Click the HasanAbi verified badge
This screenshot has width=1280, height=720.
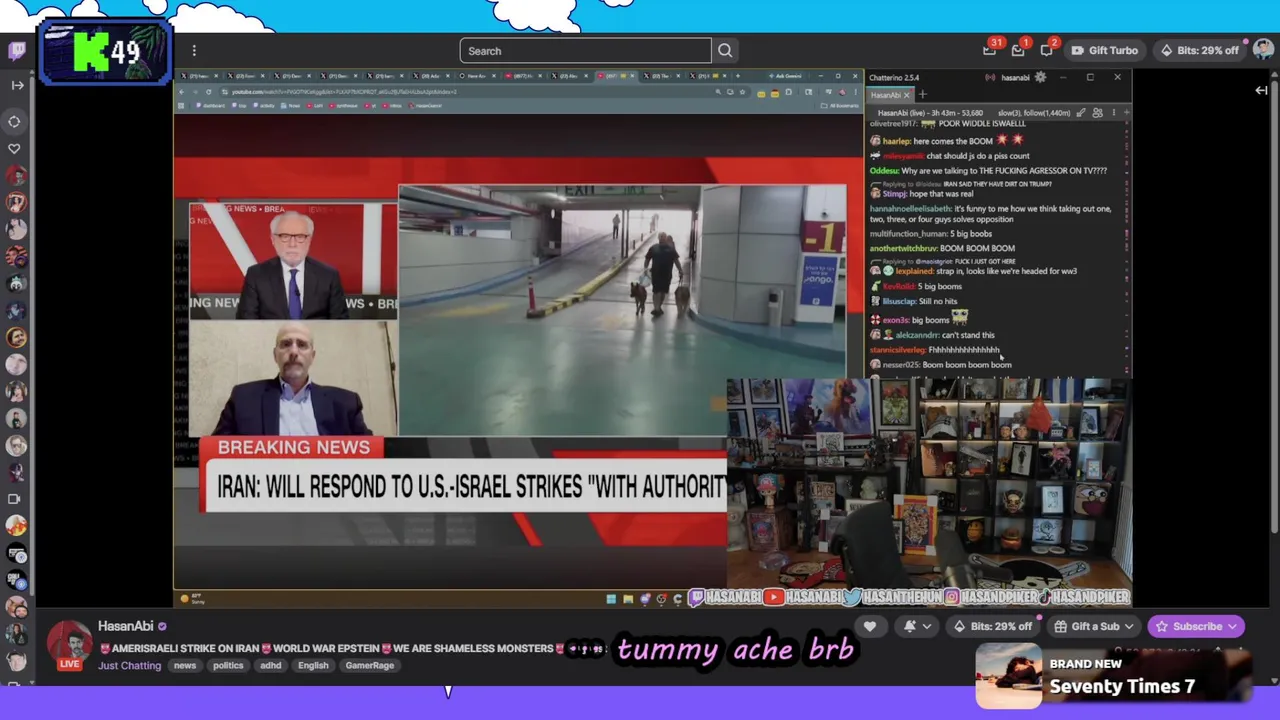[162, 627]
